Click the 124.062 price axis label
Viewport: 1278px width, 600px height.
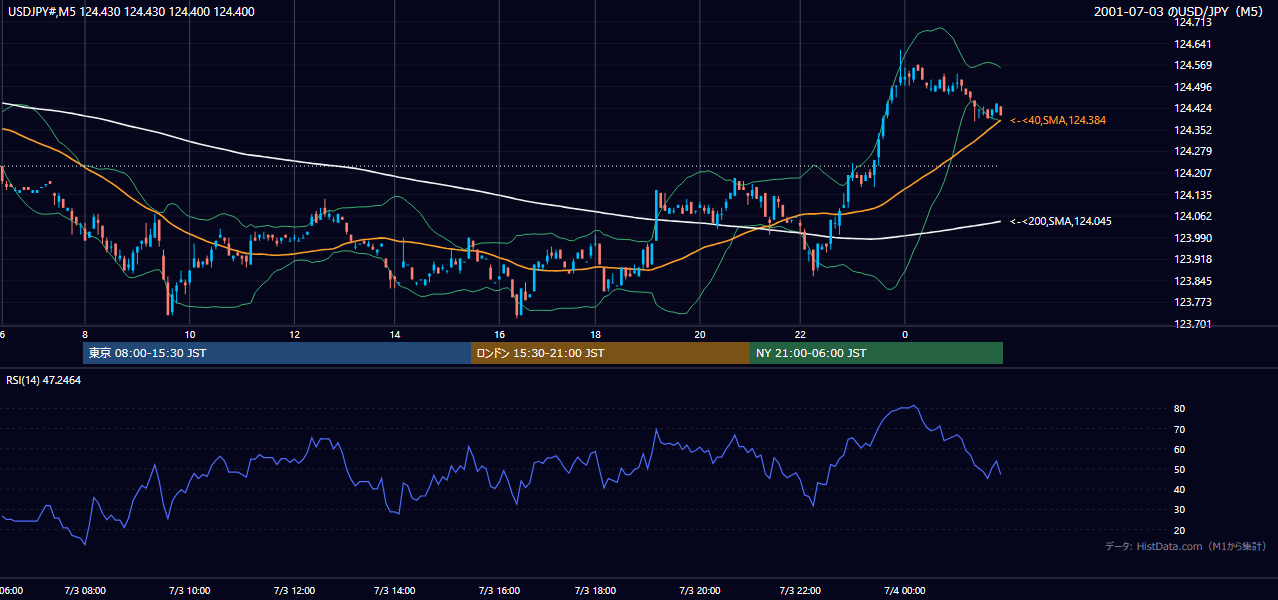[1193, 216]
